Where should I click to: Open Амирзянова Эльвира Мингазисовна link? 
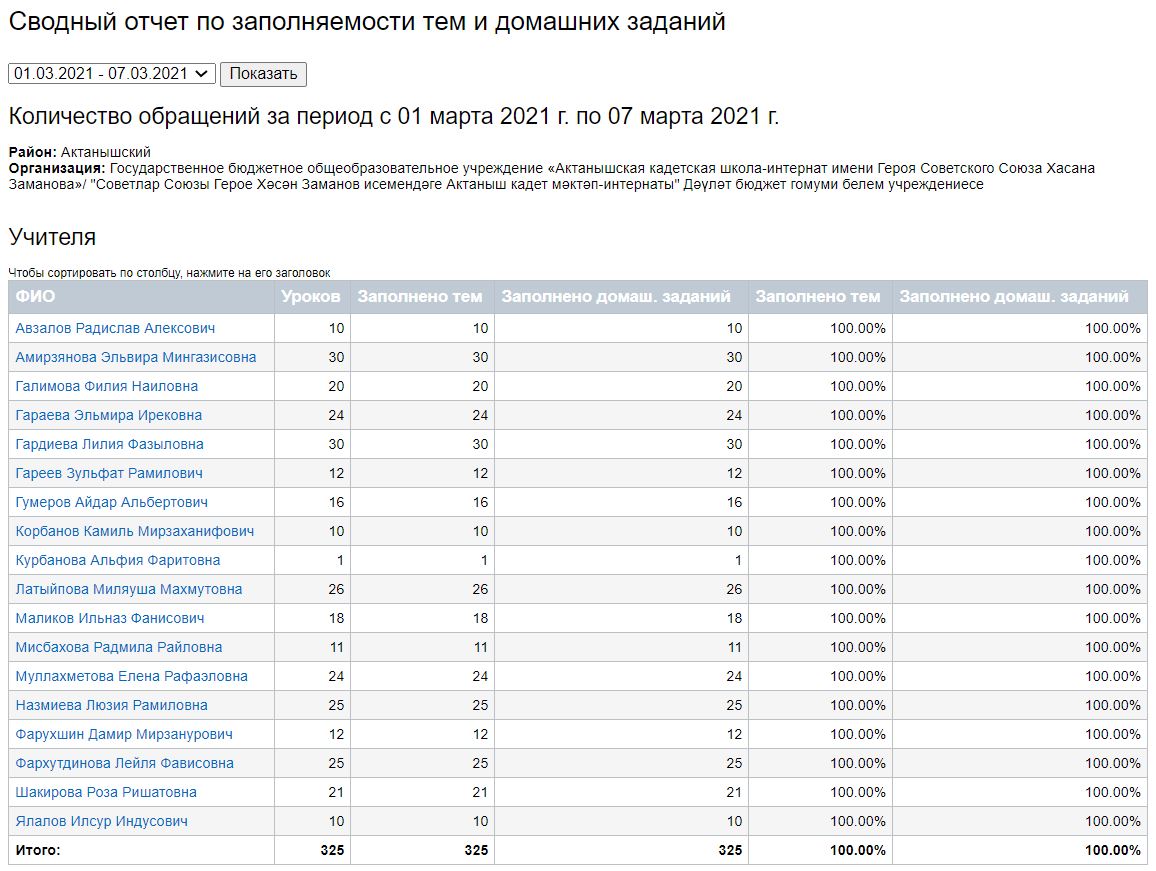point(136,357)
